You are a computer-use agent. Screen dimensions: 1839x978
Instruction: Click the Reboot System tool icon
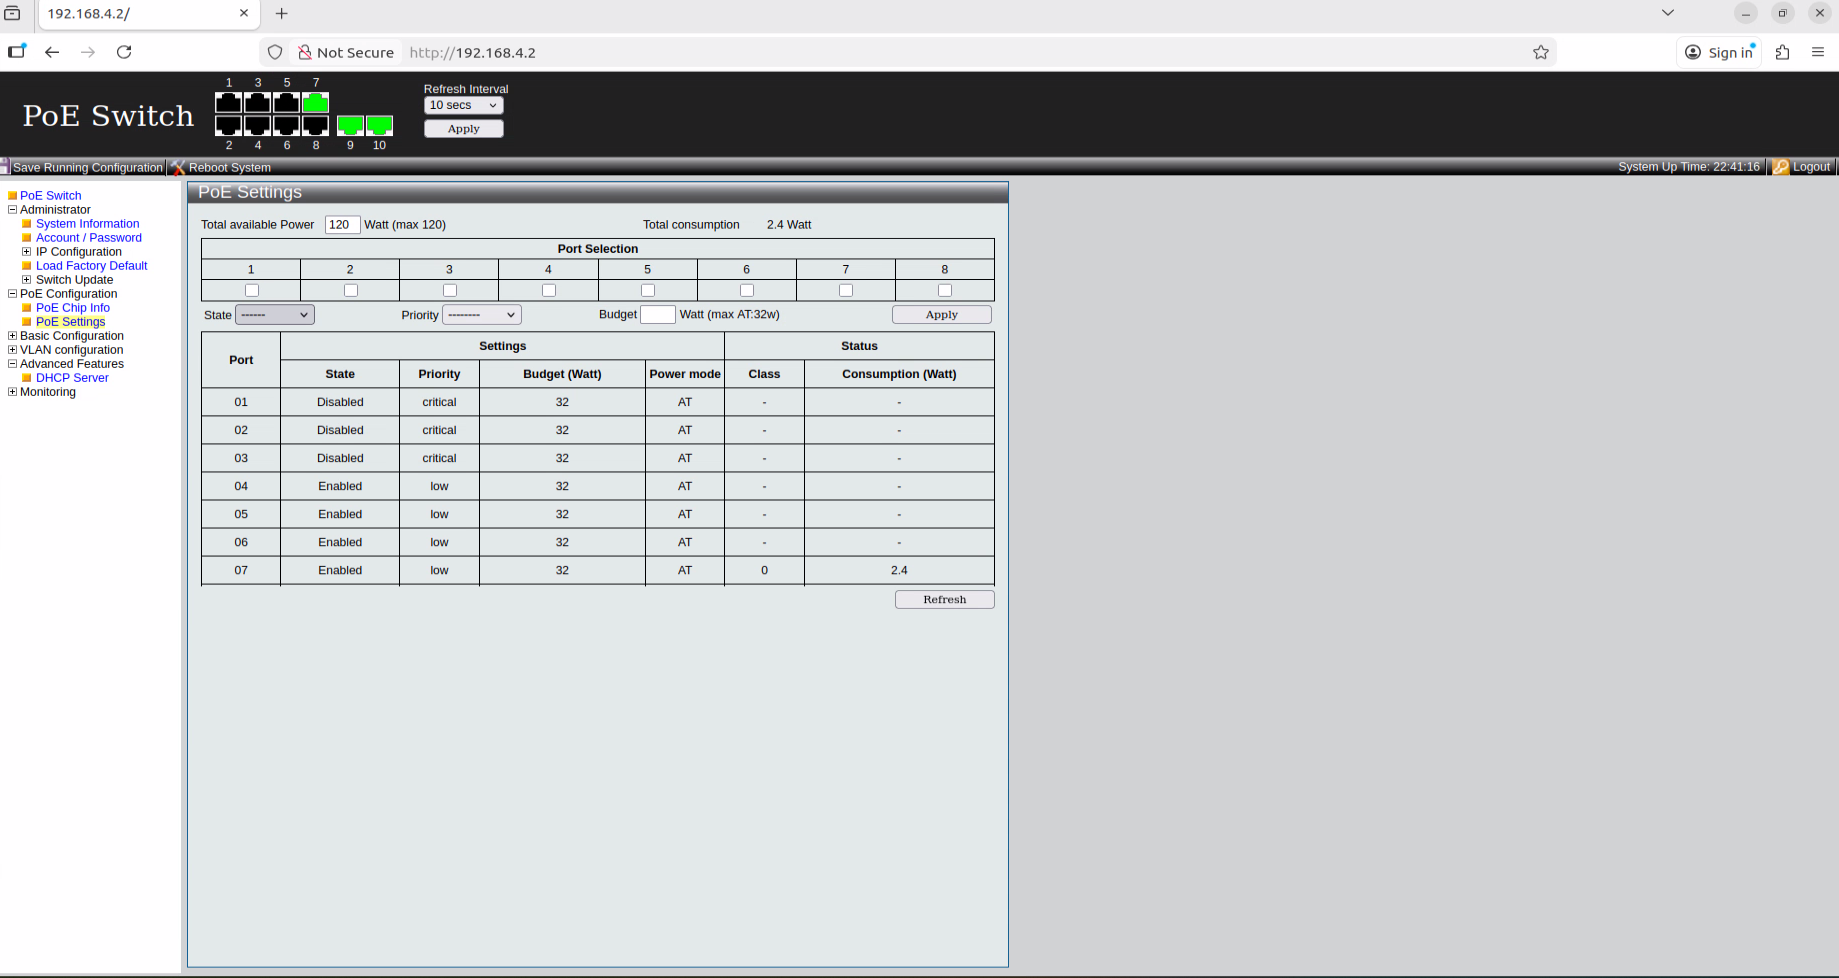click(178, 167)
